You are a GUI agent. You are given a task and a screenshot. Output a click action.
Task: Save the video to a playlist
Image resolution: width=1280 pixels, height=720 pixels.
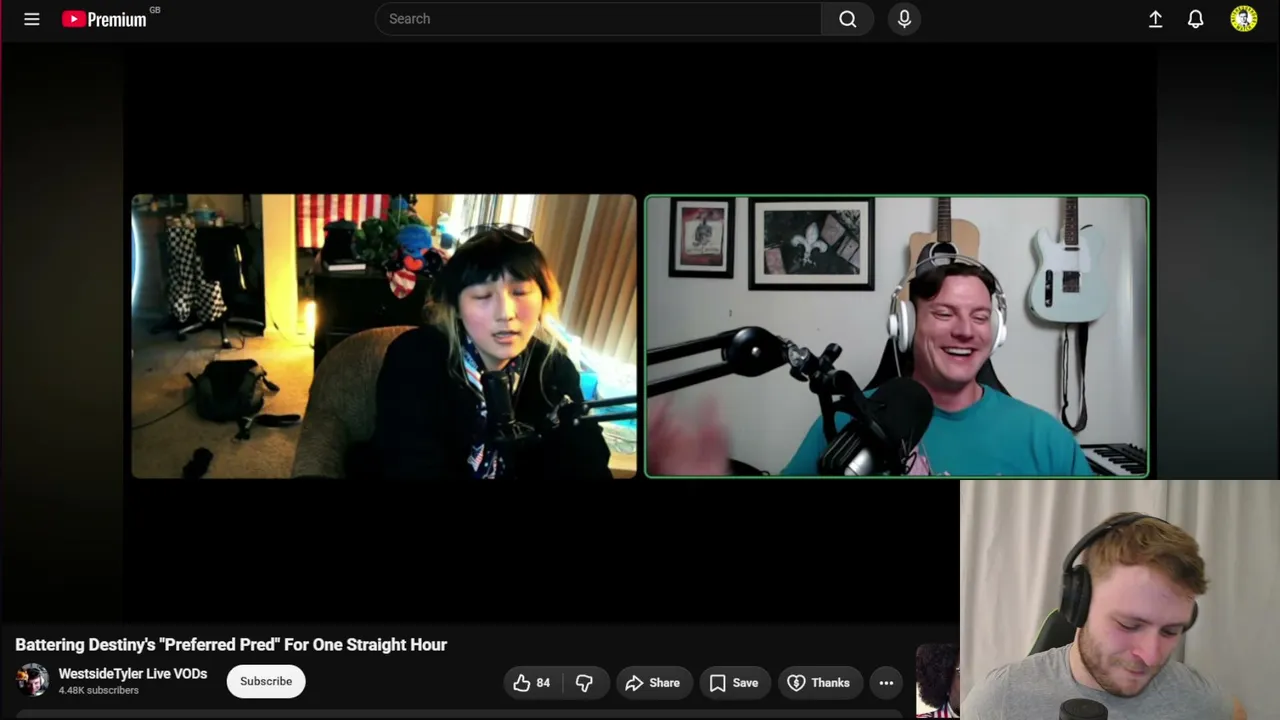(734, 683)
